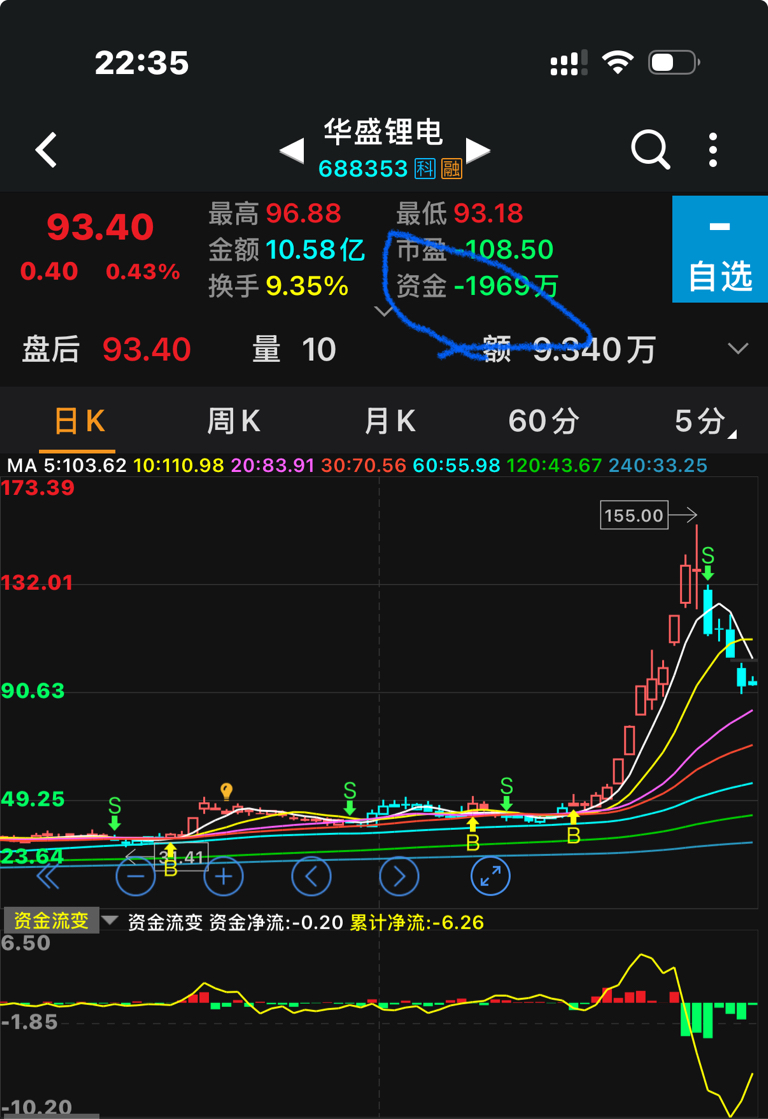This screenshot has height=1119, width=768.
Task: Tap the current price 93.40
Action: 100,227
